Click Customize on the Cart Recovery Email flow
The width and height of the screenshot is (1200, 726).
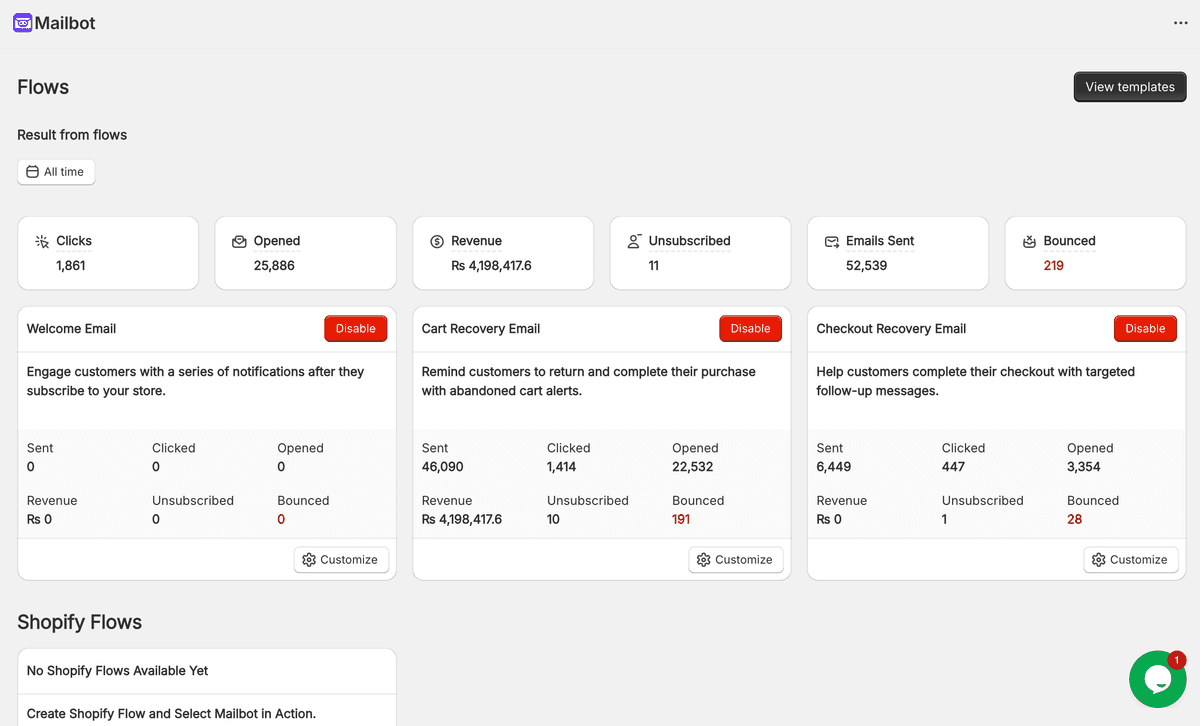tap(735, 560)
